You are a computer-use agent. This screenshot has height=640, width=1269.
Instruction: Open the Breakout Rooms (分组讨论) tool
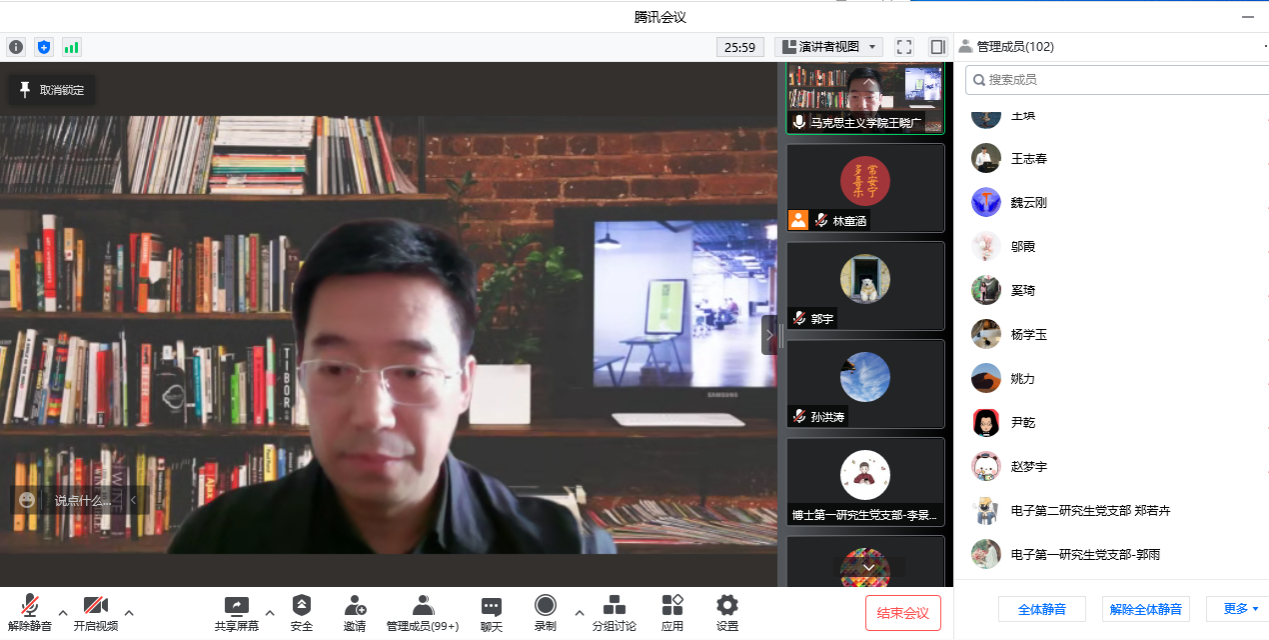point(614,612)
